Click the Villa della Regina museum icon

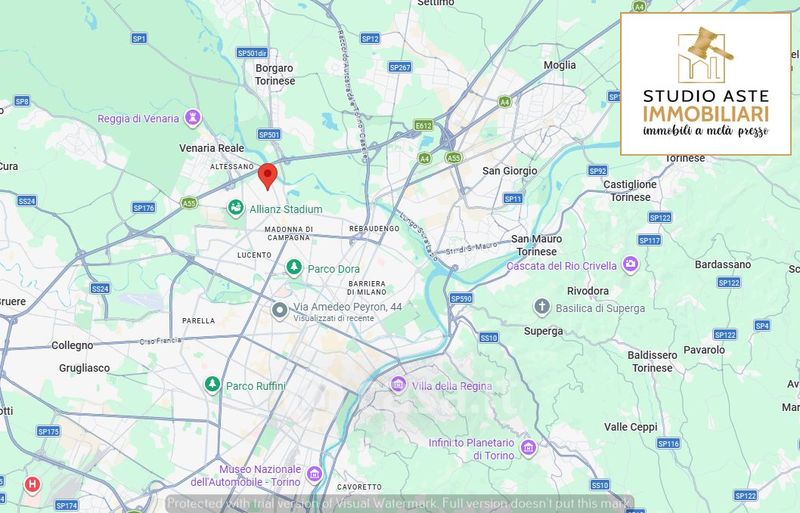398,384
